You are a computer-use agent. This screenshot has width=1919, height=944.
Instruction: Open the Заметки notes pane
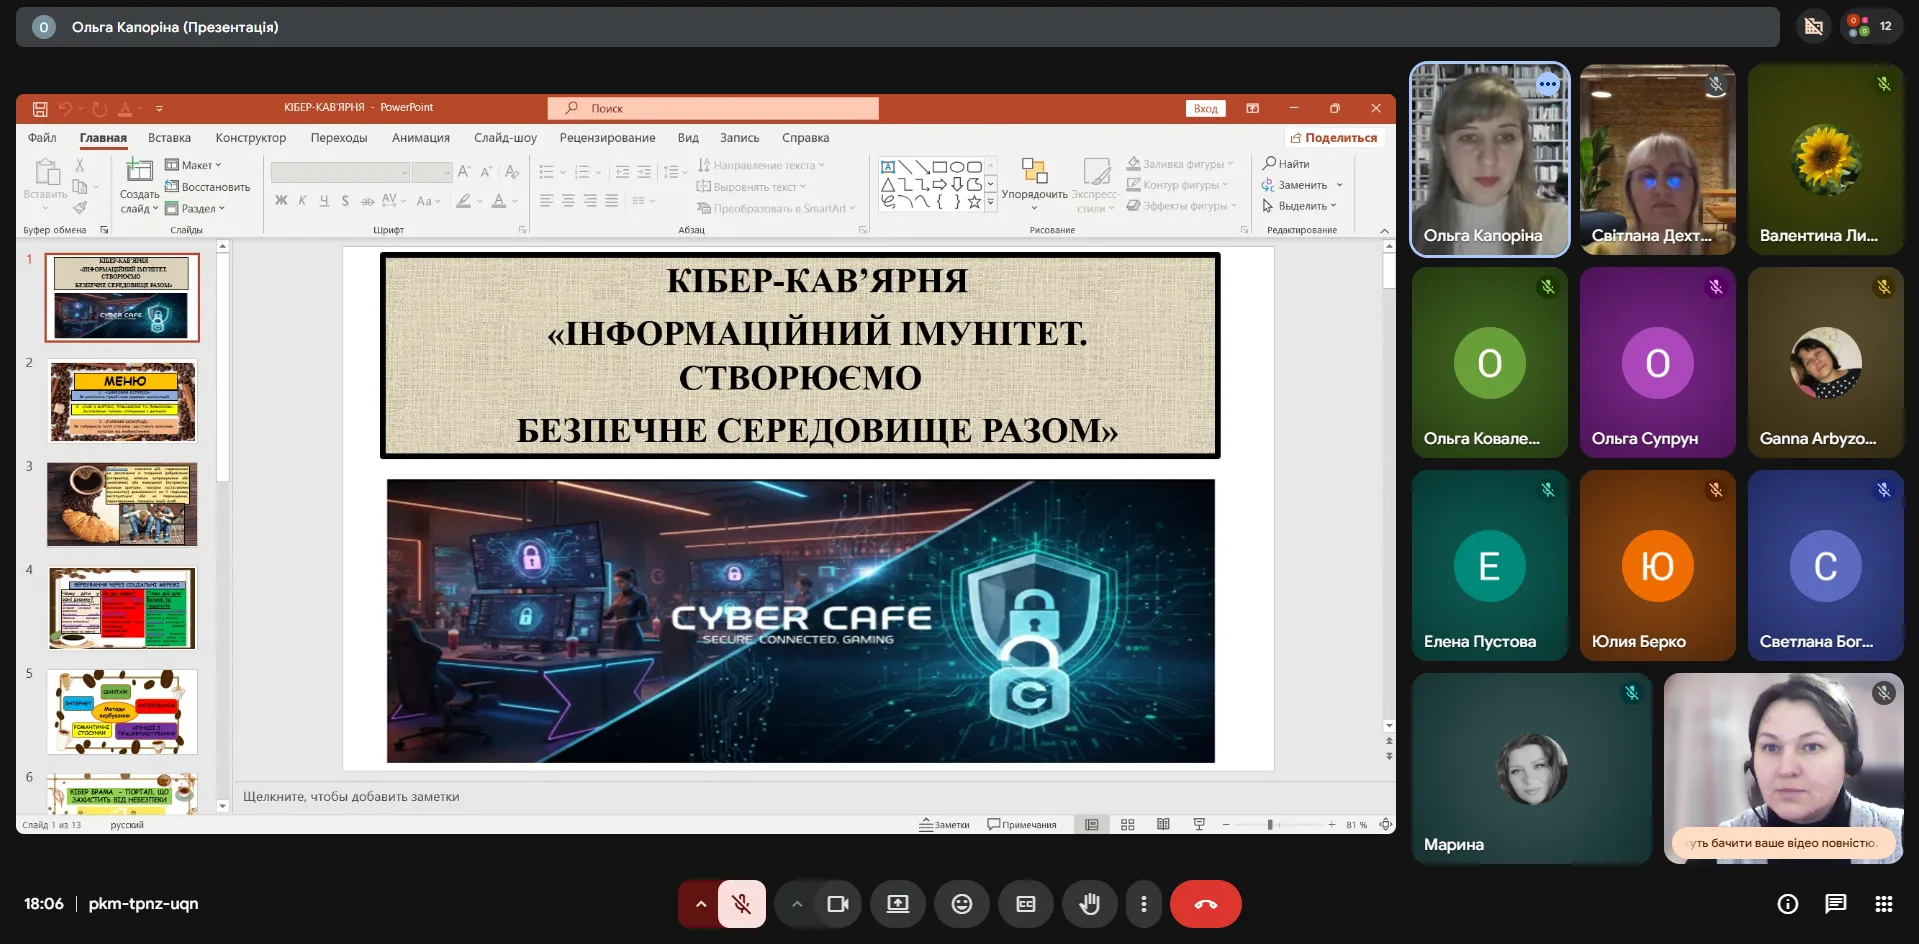pos(945,825)
